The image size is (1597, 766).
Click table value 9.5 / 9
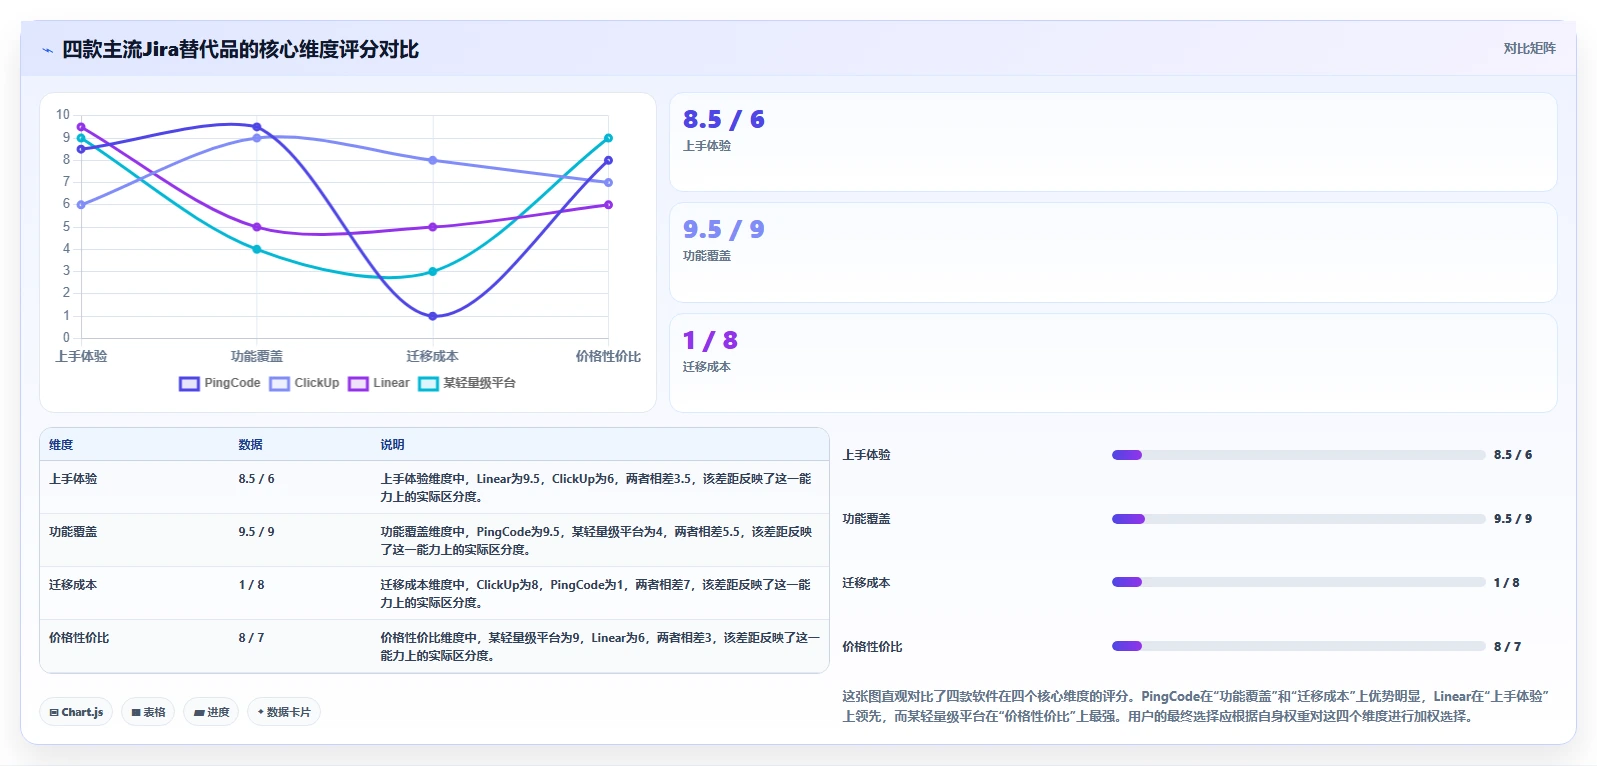tap(256, 532)
